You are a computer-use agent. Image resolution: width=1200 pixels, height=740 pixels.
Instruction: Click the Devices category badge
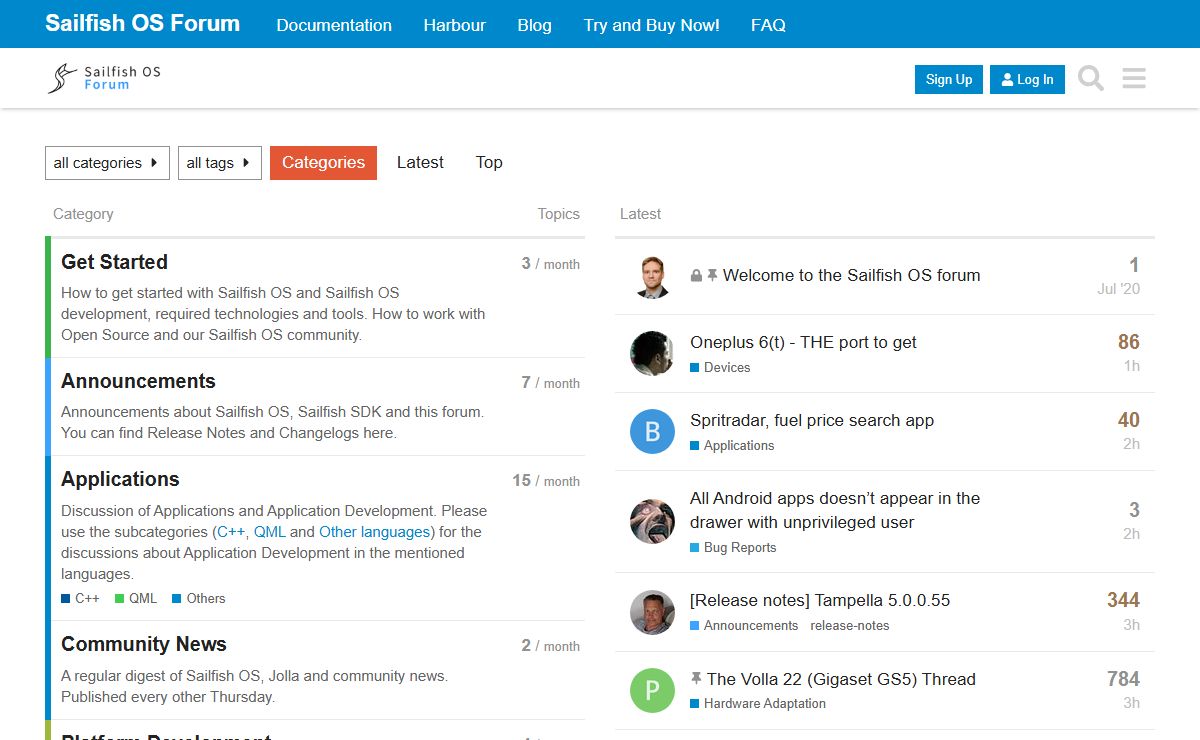pyautogui.click(x=720, y=368)
